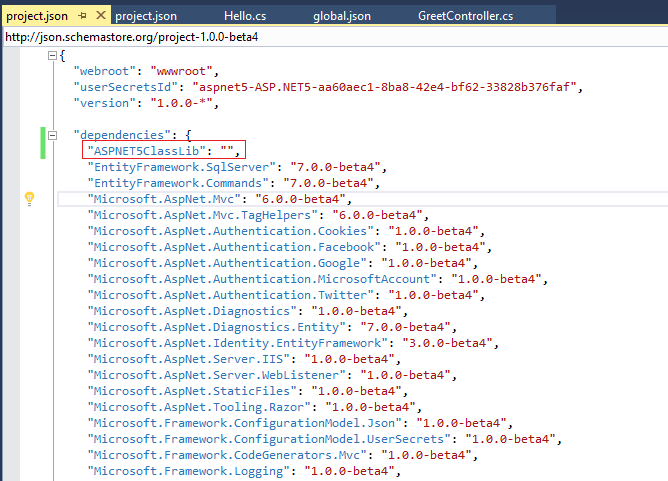Click the "ASPNET5ClassLib" dependency entry
Image resolution: width=668 pixels, height=481 pixels.
pyautogui.click(x=164, y=150)
